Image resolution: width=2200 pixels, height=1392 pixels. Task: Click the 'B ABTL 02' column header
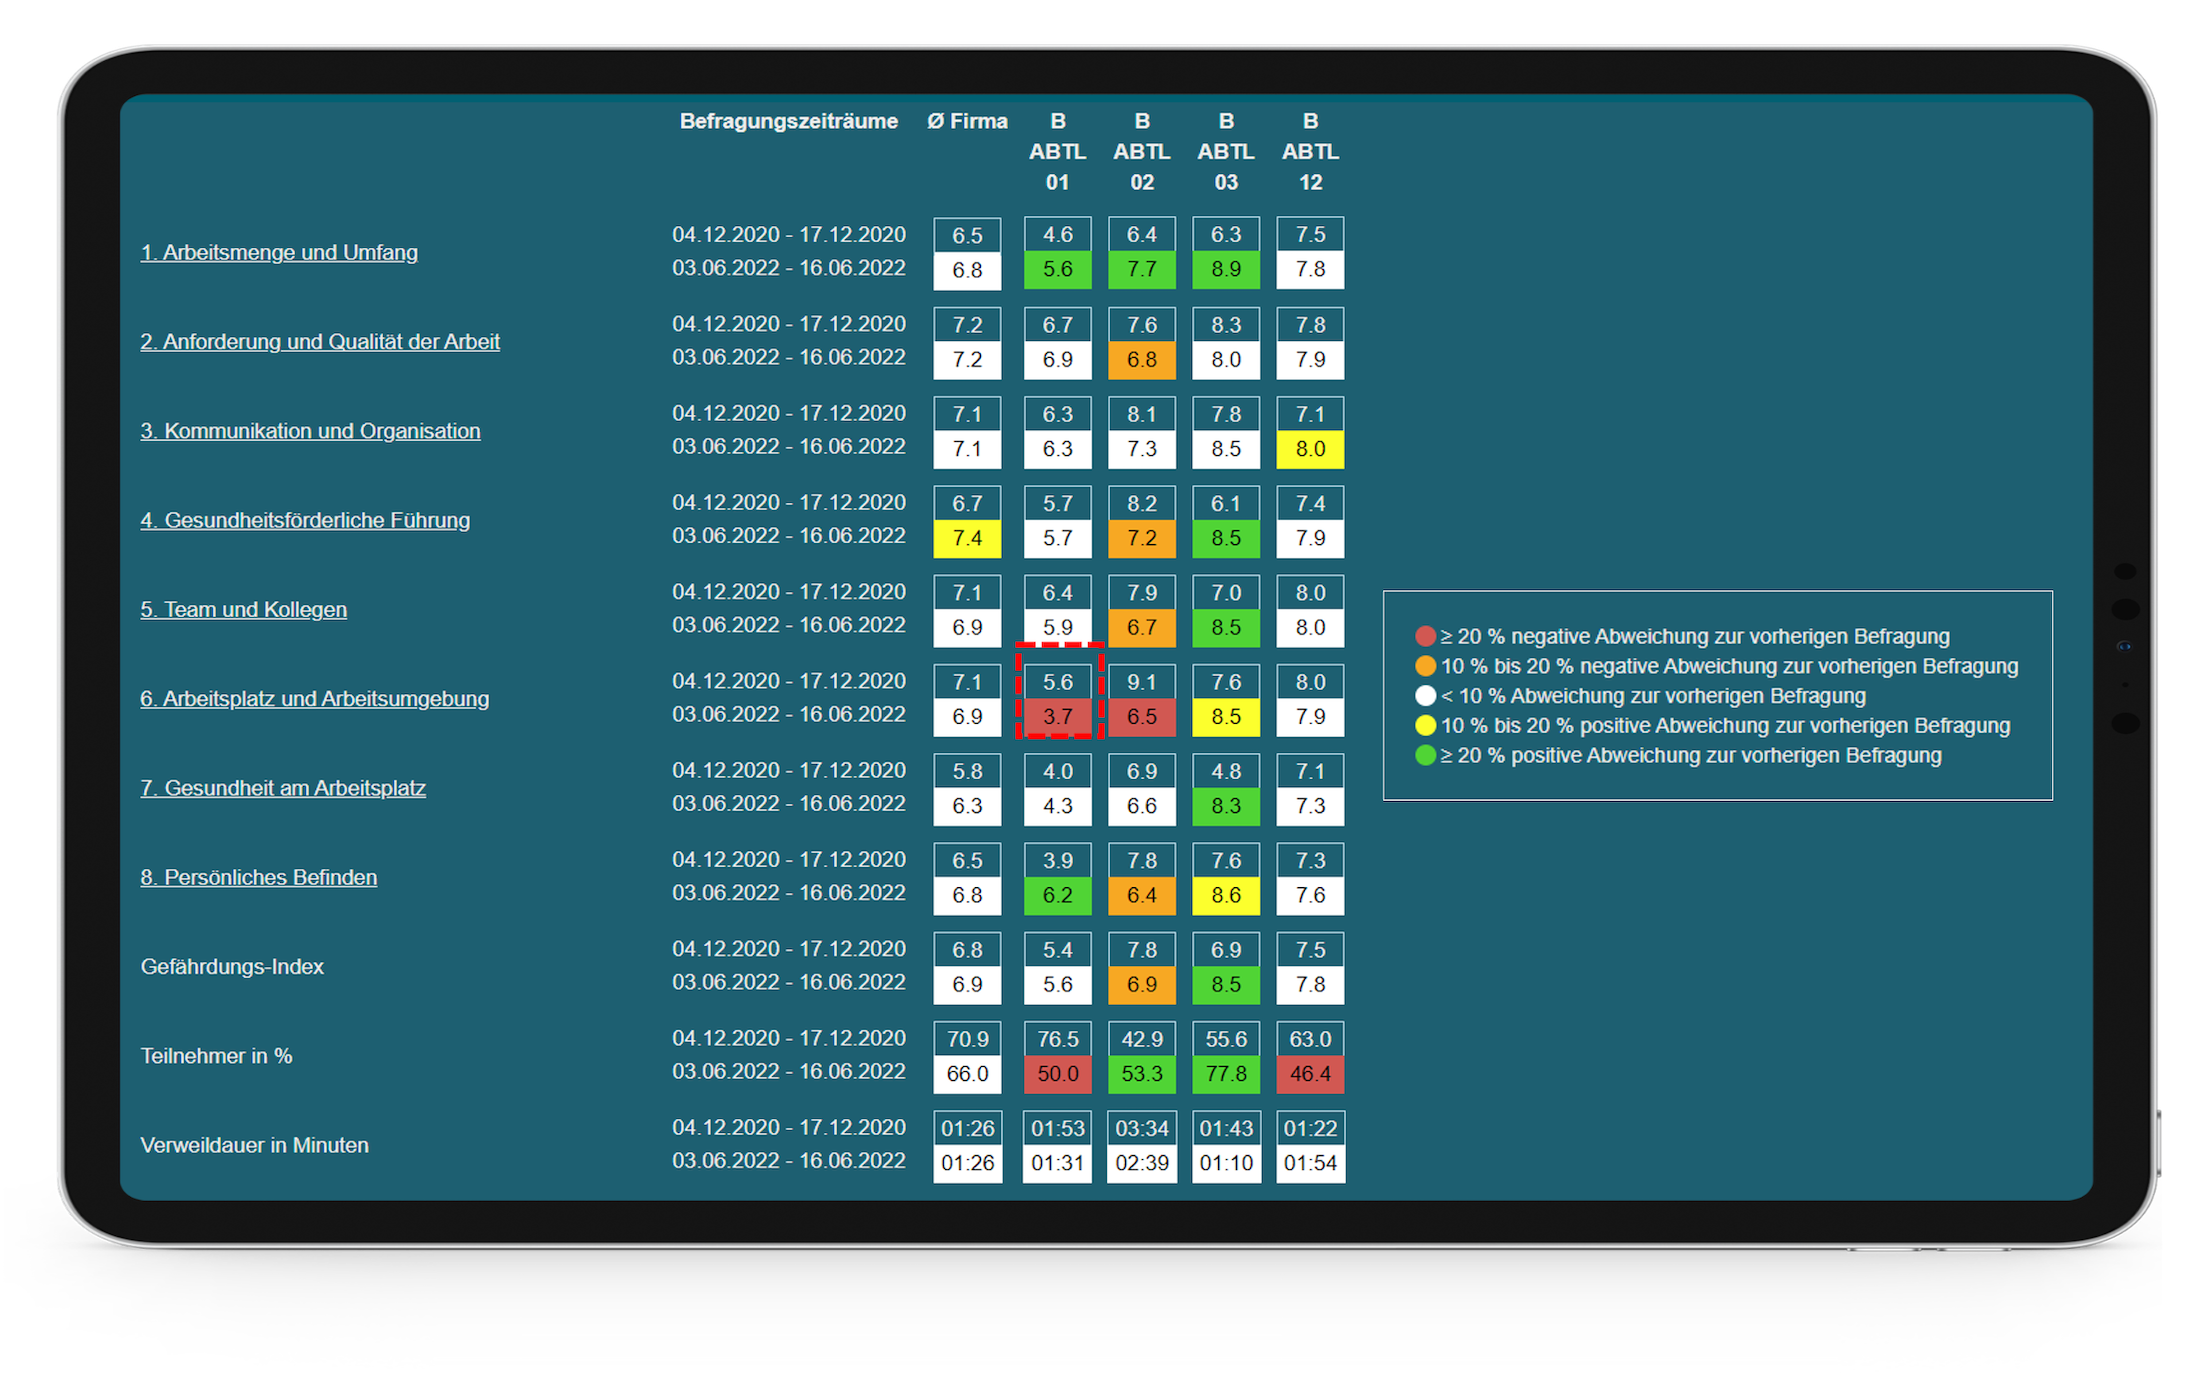click(x=1142, y=152)
